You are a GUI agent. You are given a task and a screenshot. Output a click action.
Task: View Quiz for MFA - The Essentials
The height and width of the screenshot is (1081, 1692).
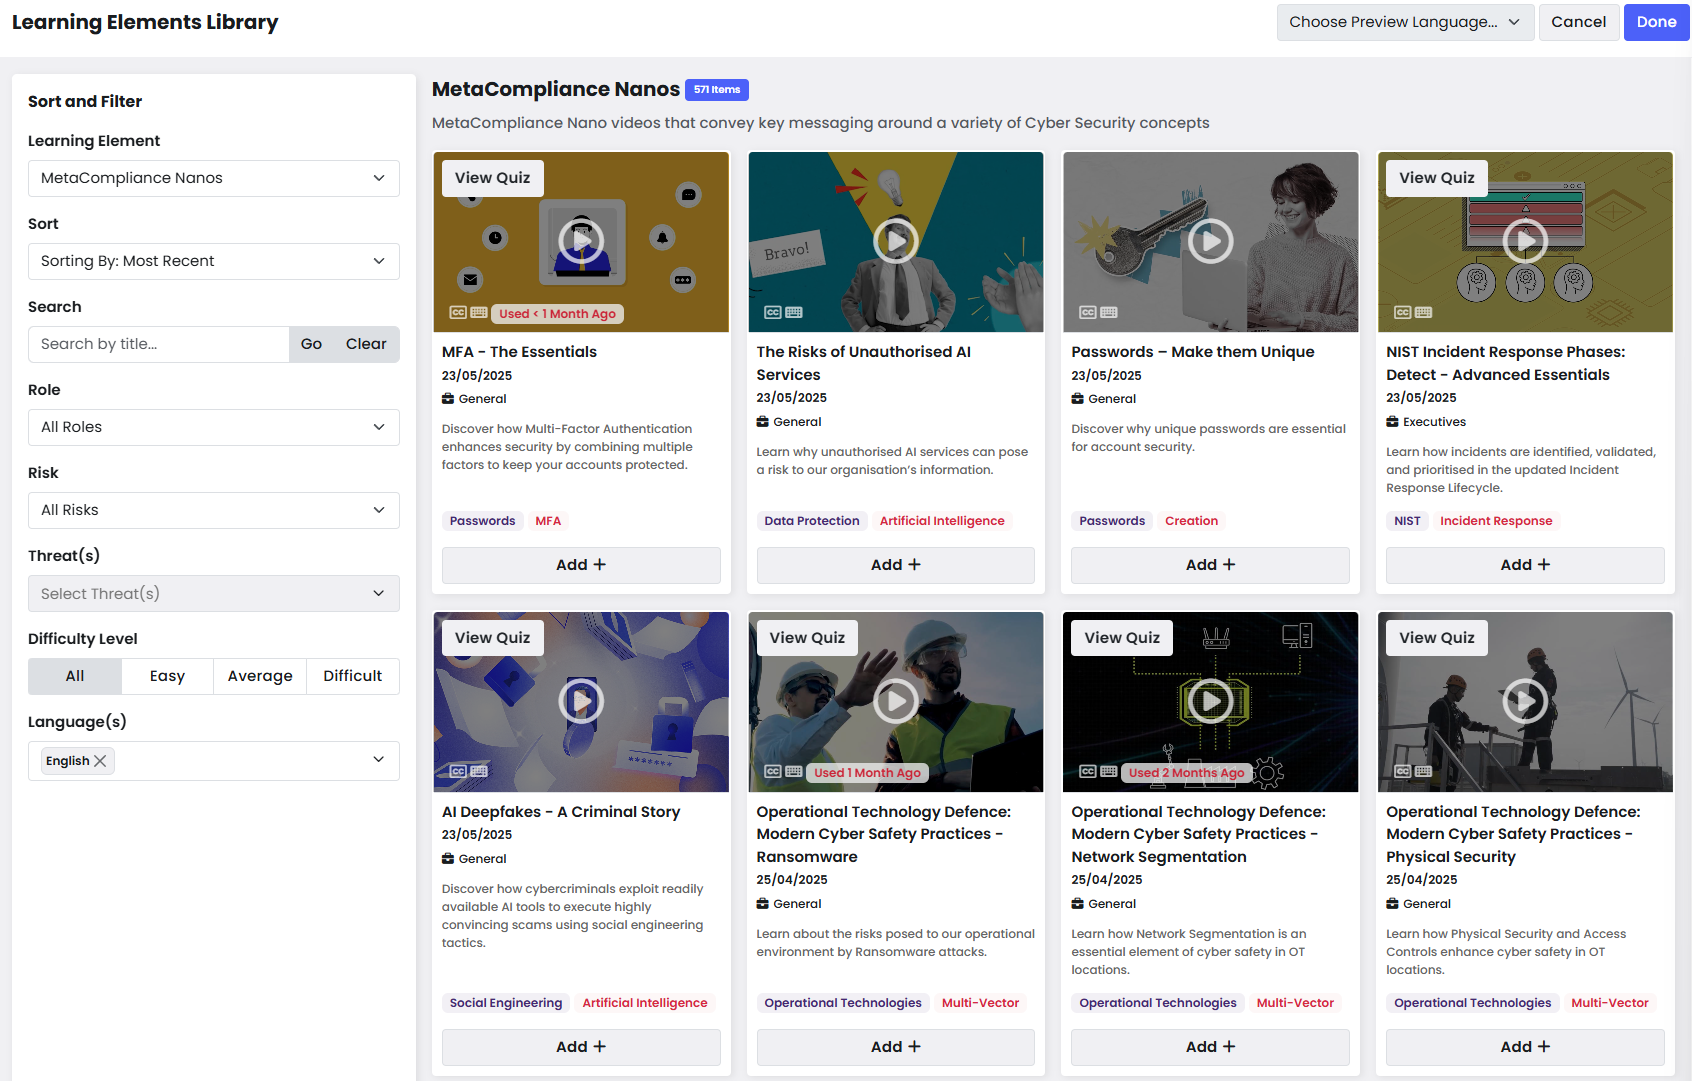493,178
